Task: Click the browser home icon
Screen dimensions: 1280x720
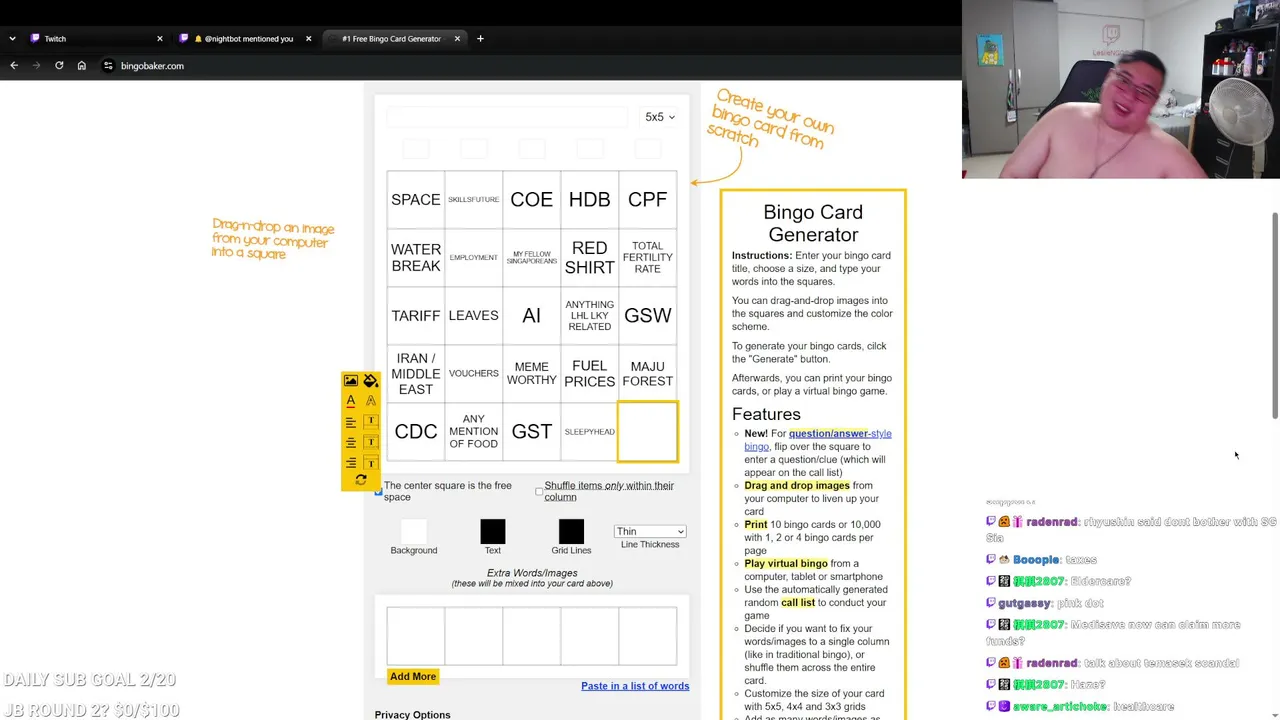Action: (82, 66)
